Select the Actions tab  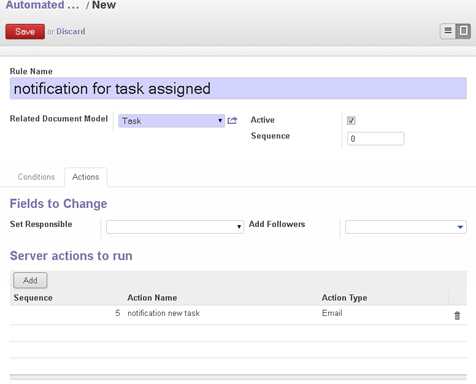(86, 177)
